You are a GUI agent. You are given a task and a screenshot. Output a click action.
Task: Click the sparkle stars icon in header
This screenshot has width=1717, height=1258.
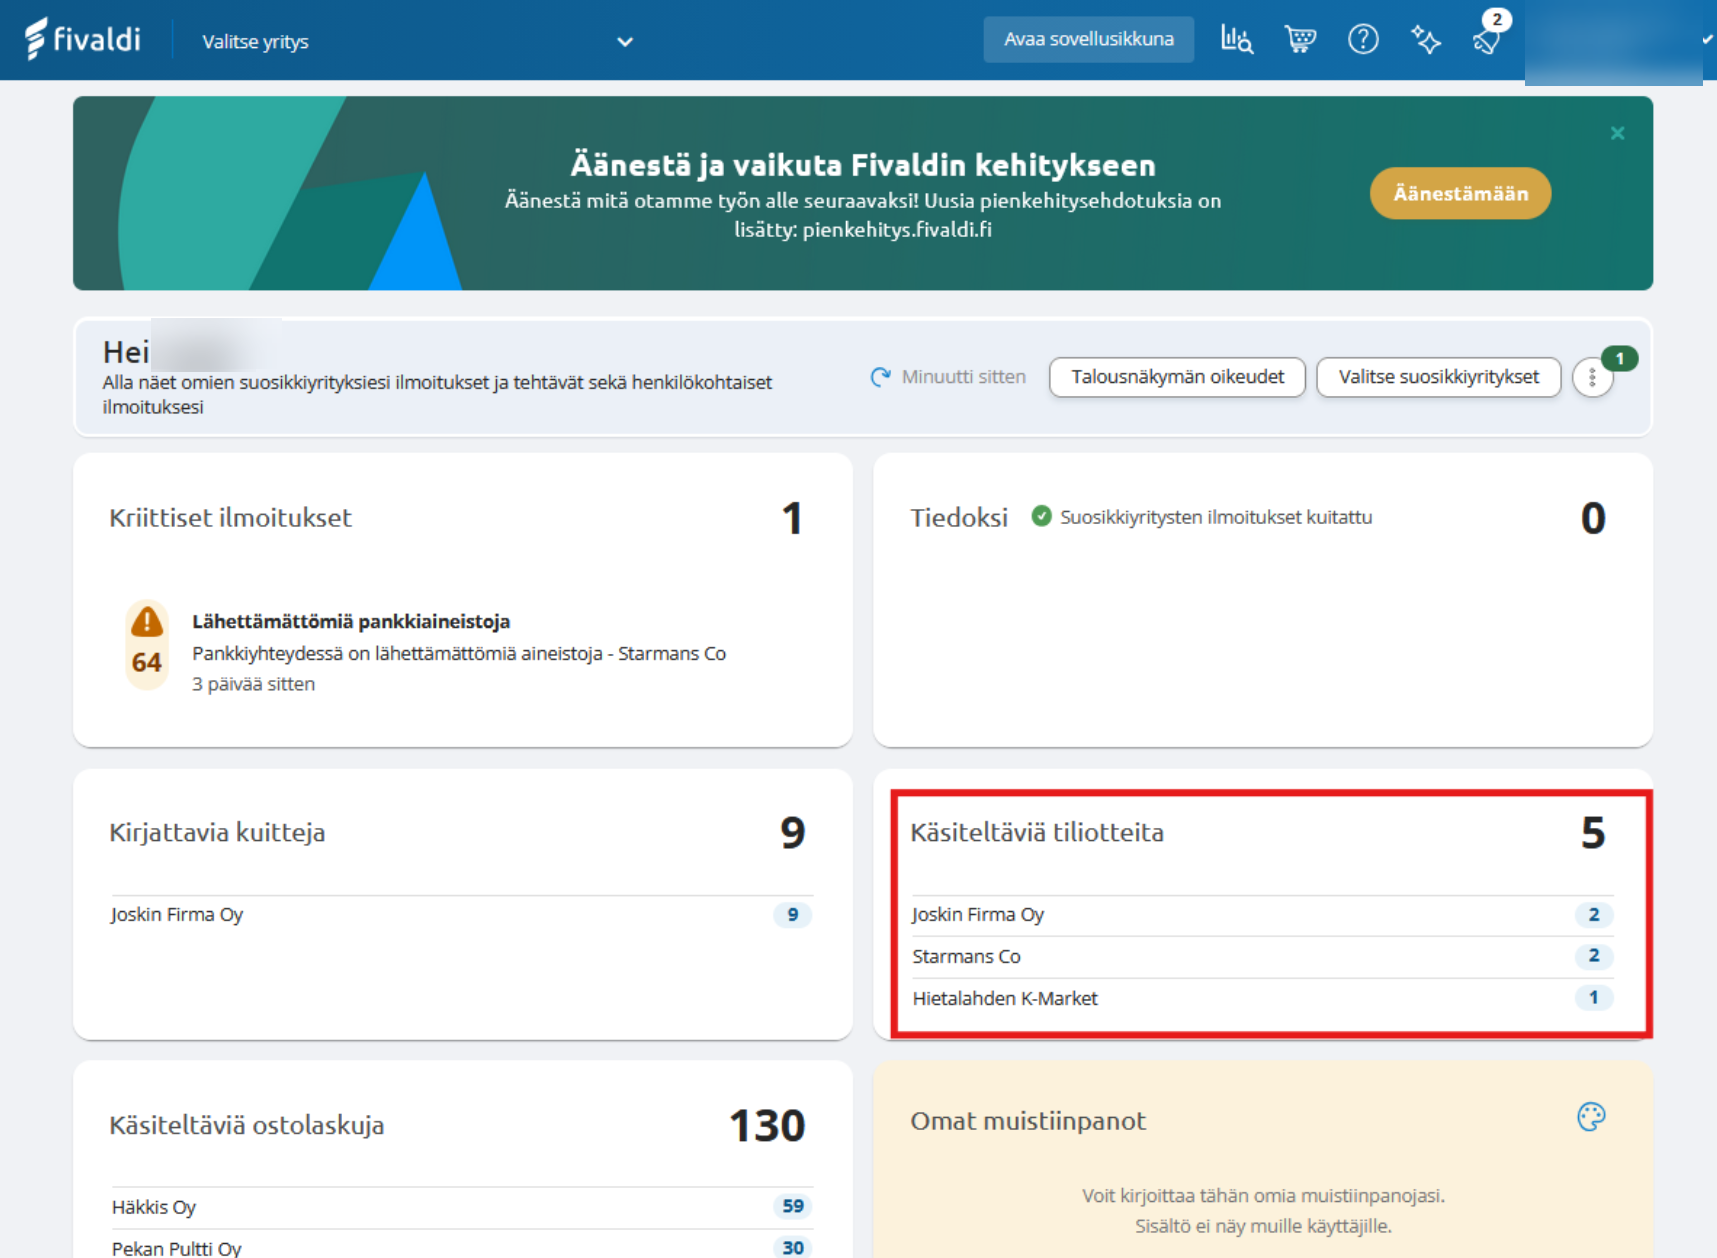(1426, 40)
